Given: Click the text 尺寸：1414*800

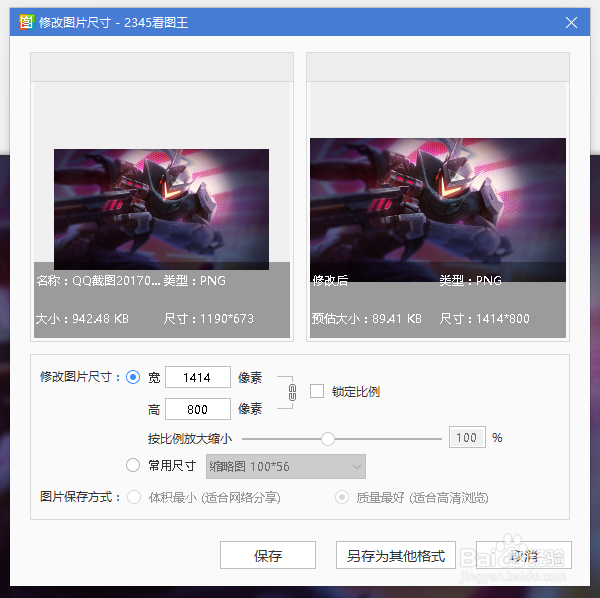Looking at the screenshot, I should coord(484,319).
